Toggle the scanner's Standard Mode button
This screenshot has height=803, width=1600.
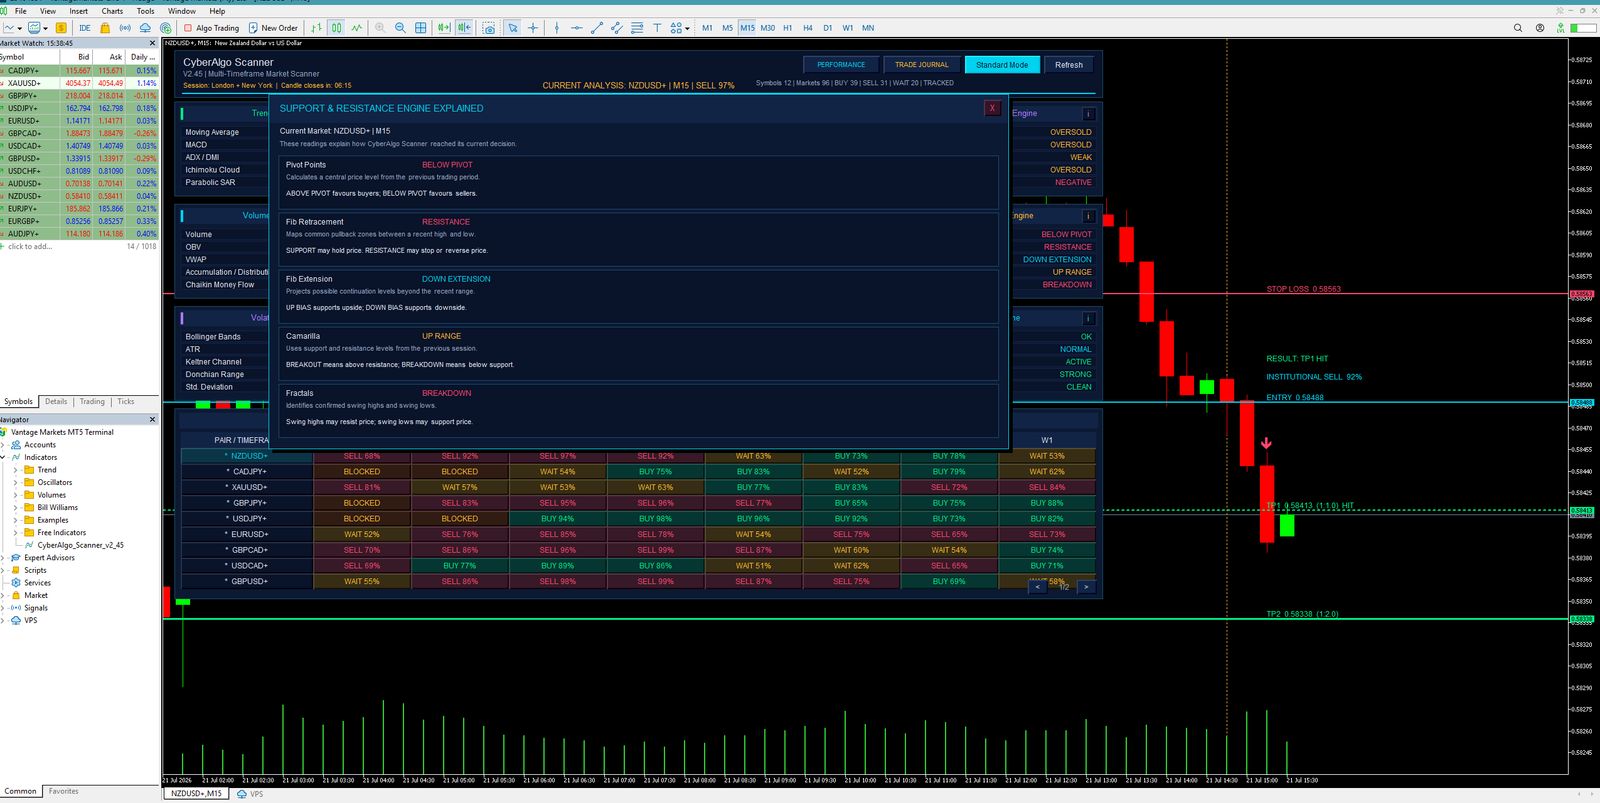pyautogui.click(x=1002, y=65)
